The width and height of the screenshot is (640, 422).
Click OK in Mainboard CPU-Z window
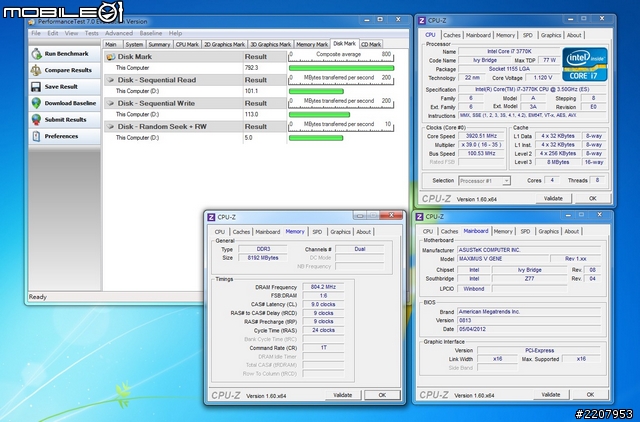click(590, 395)
